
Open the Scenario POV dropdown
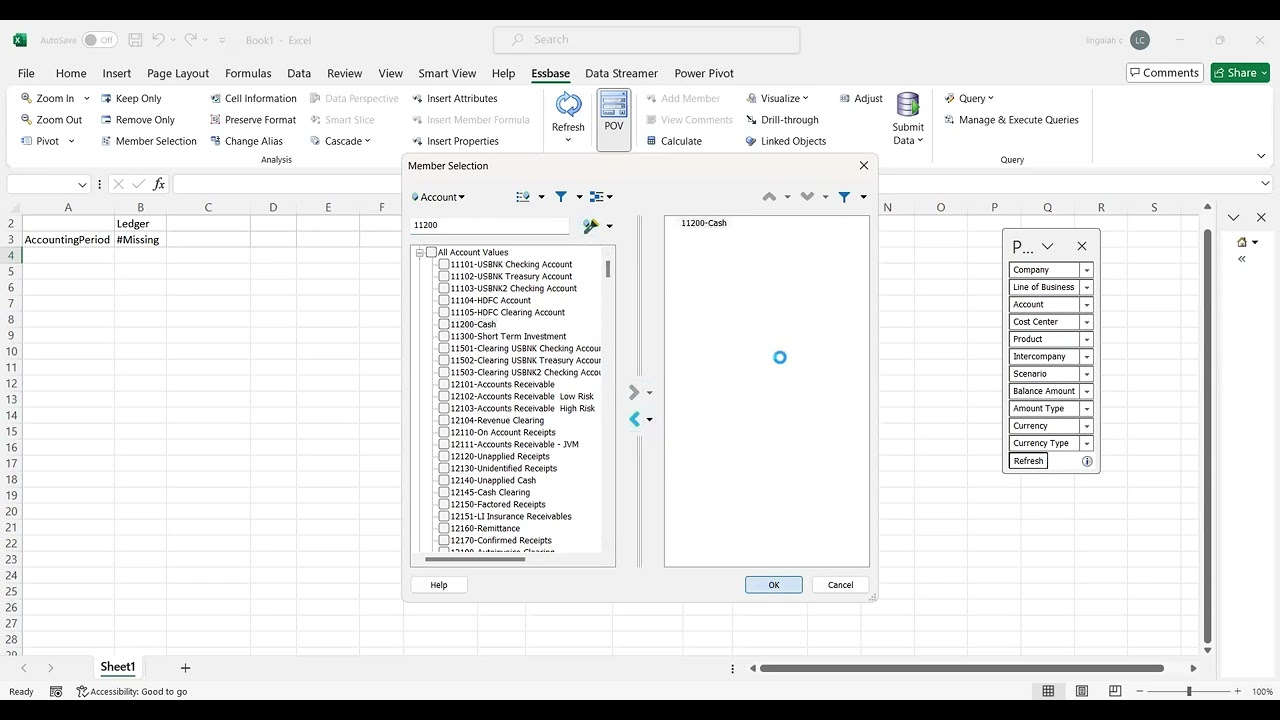pos(1087,374)
